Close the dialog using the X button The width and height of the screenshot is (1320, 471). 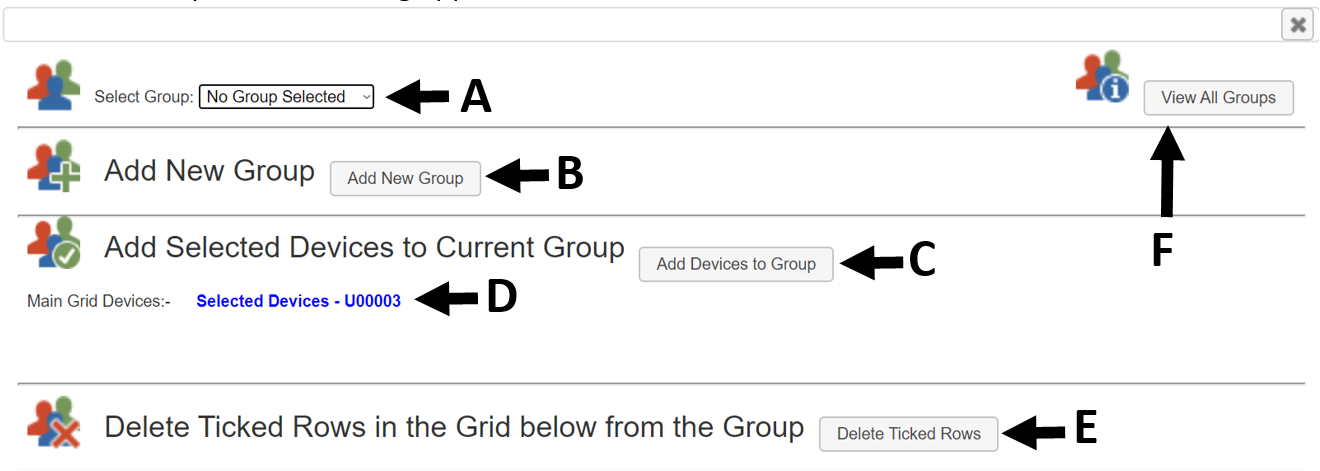click(1297, 25)
